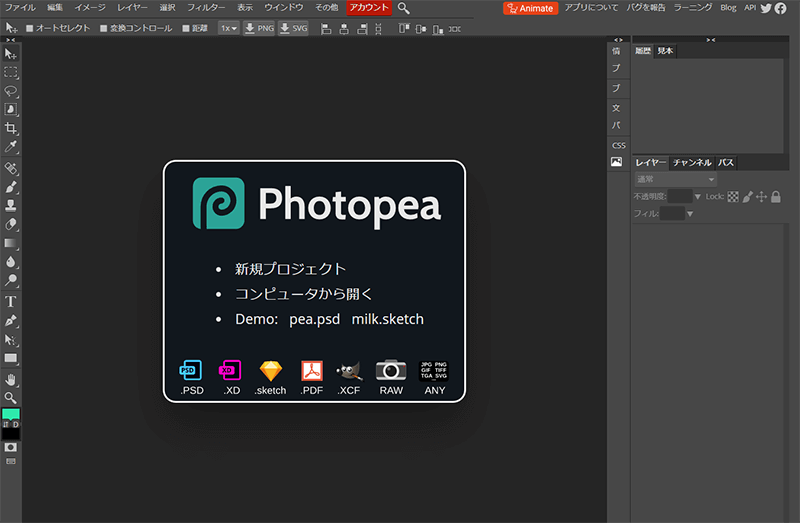Viewport: 800px width, 523px height.
Task: Select the Eyedropper tool
Action: pos(11,147)
